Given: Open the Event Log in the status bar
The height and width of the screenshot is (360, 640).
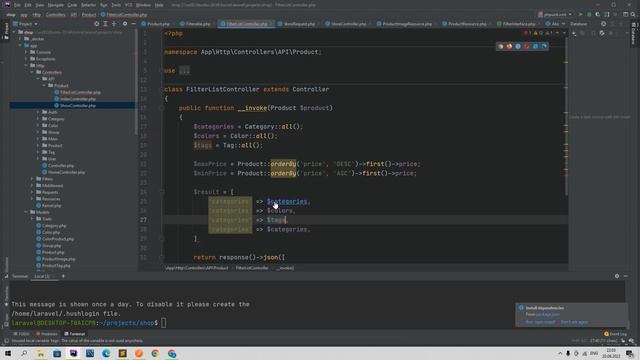Looking at the screenshot, I should coord(616,334).
